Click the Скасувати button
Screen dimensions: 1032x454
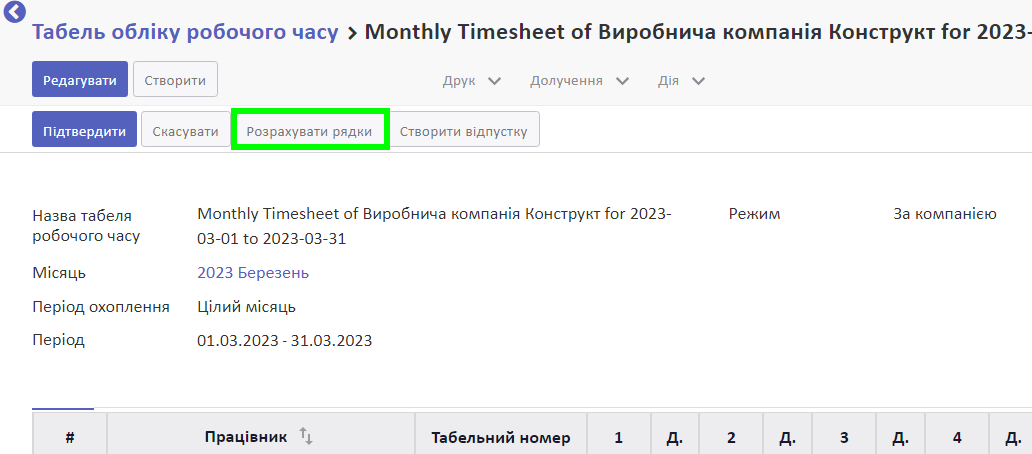186,130
